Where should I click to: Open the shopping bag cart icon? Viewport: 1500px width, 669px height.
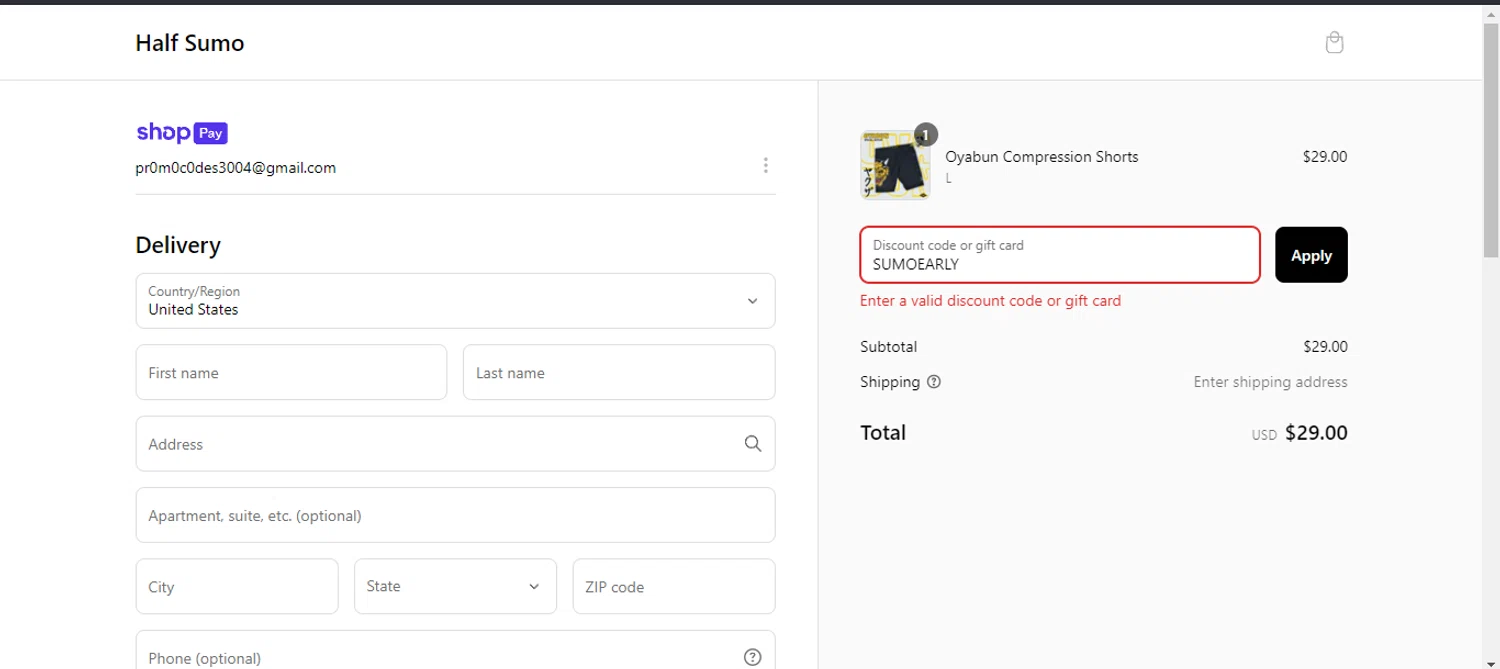pos(1334,42)
